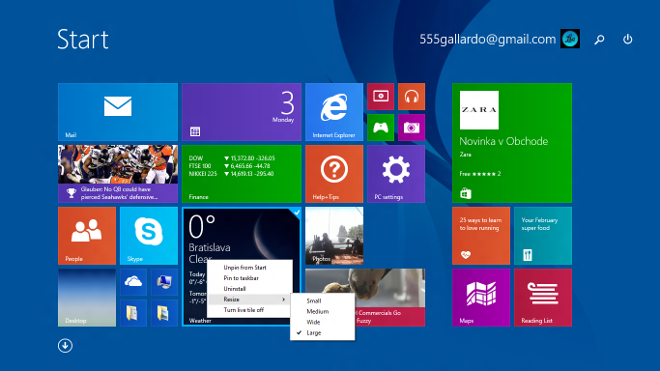Open the PC settings gear tile
660x371 pixels.
pyautogui.click(x=396, y=173)
